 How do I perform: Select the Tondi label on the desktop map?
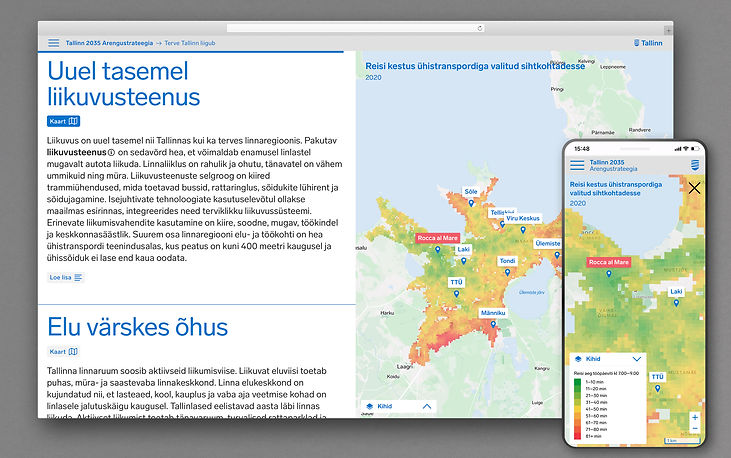pyautogui.click(x=507, y=261)
